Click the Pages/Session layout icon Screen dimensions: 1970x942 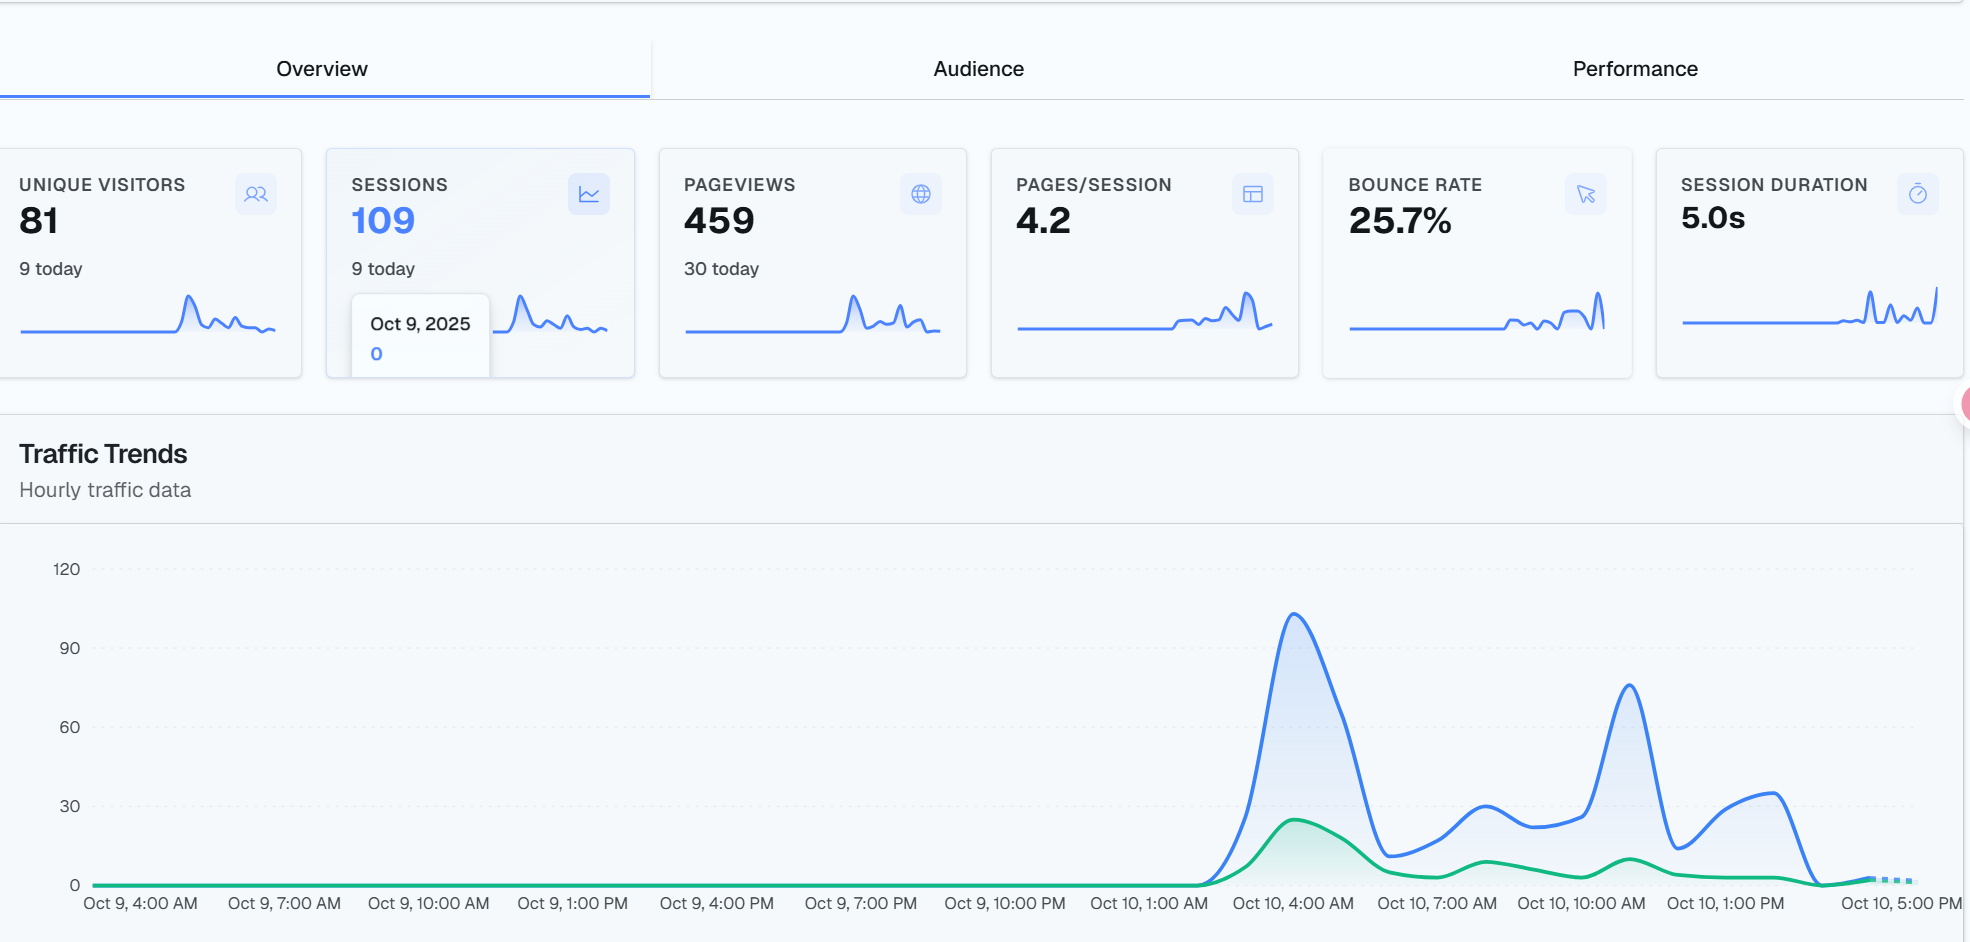coord(1253,194)
